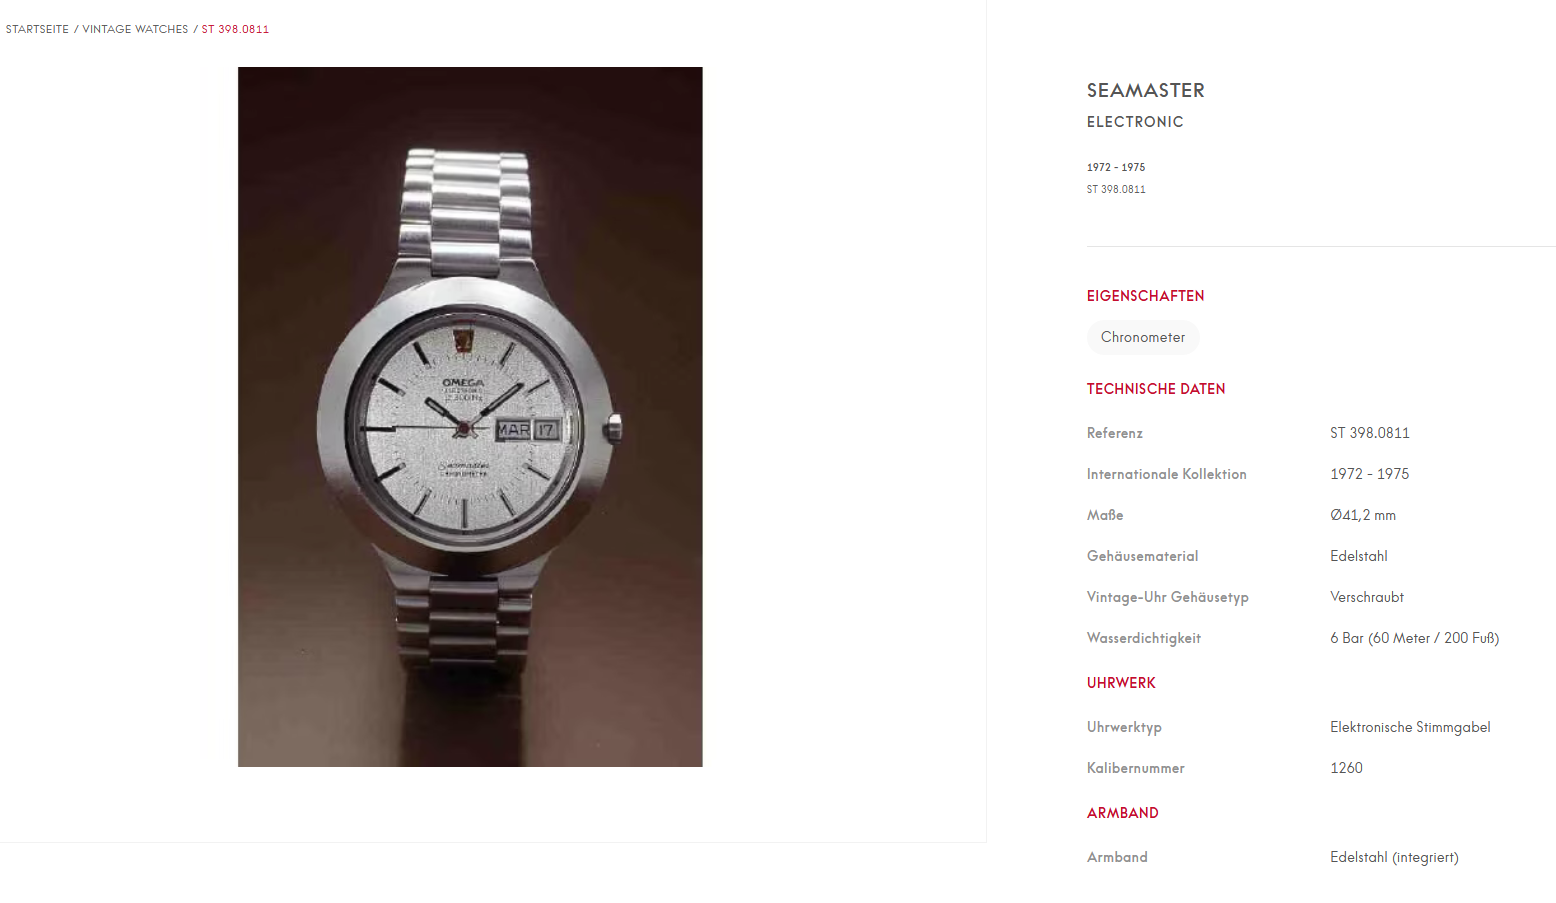Viewport: 1556px width, 903px height.
Task: Click the Ø41,2 mm dimension value
Action: 1363,515
